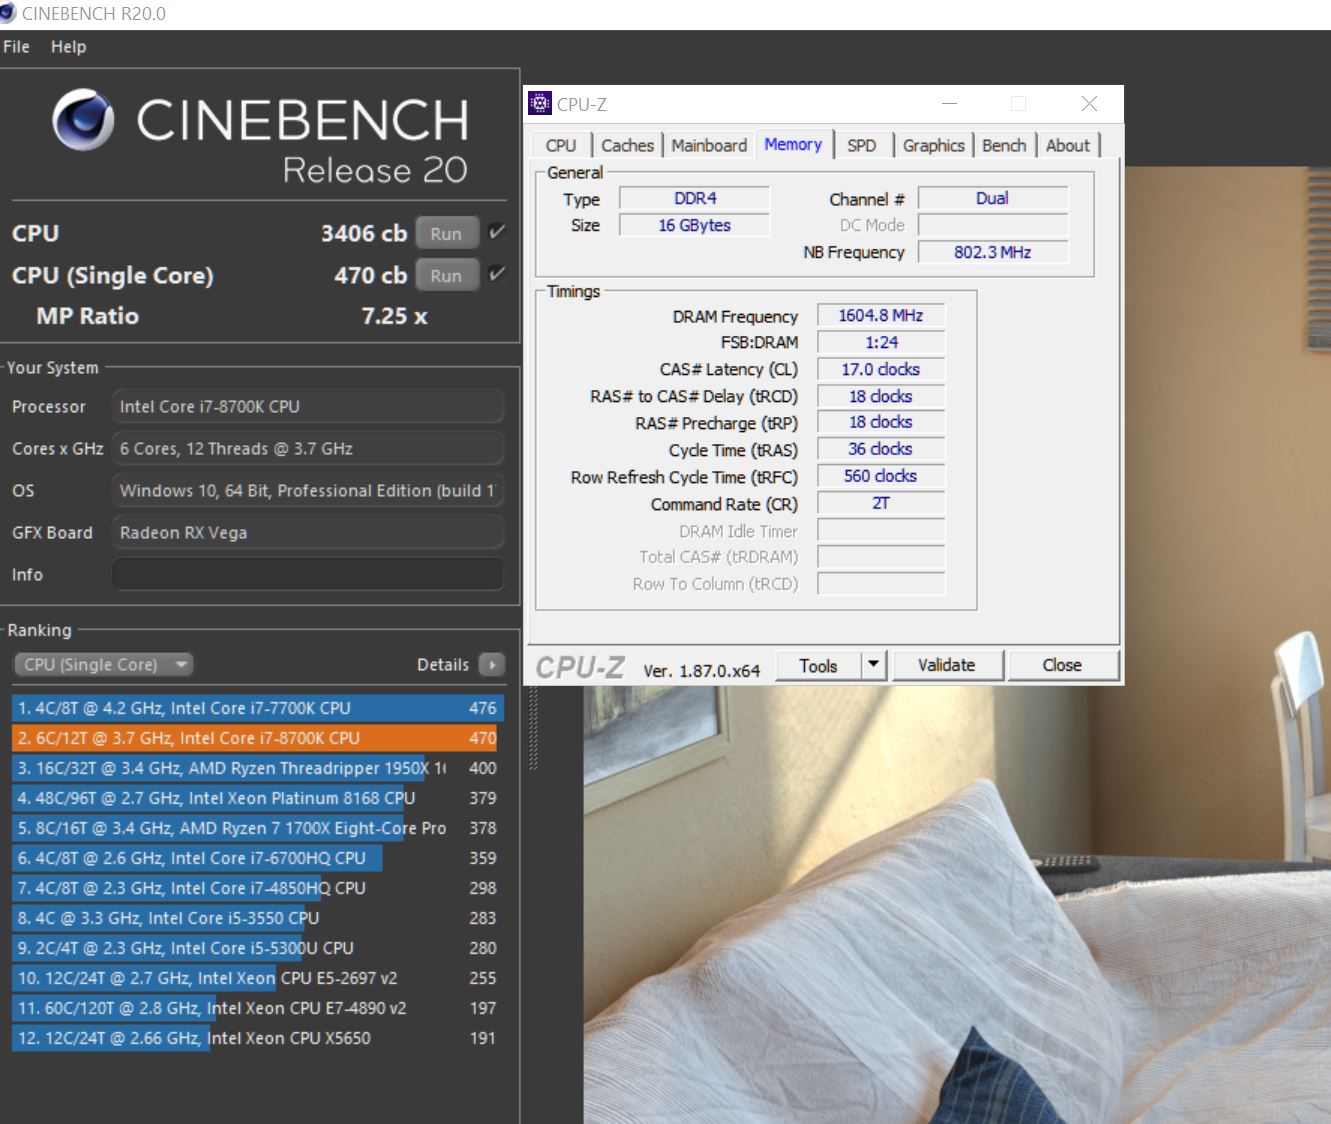This screenshot has width=1331, height=1124.
Task: Click the MP Ratio value 7.25 x
Action: coord(394,316)
